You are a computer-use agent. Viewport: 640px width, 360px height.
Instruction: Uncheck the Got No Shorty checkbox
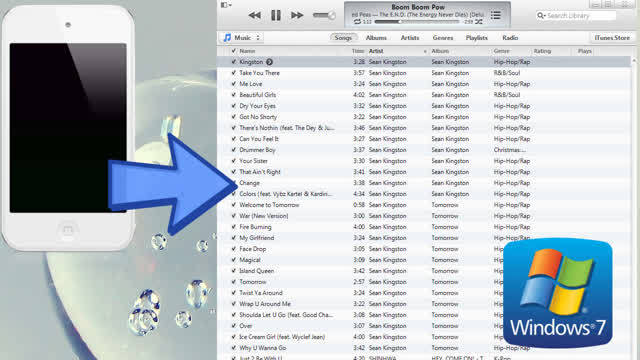(233, 117)
